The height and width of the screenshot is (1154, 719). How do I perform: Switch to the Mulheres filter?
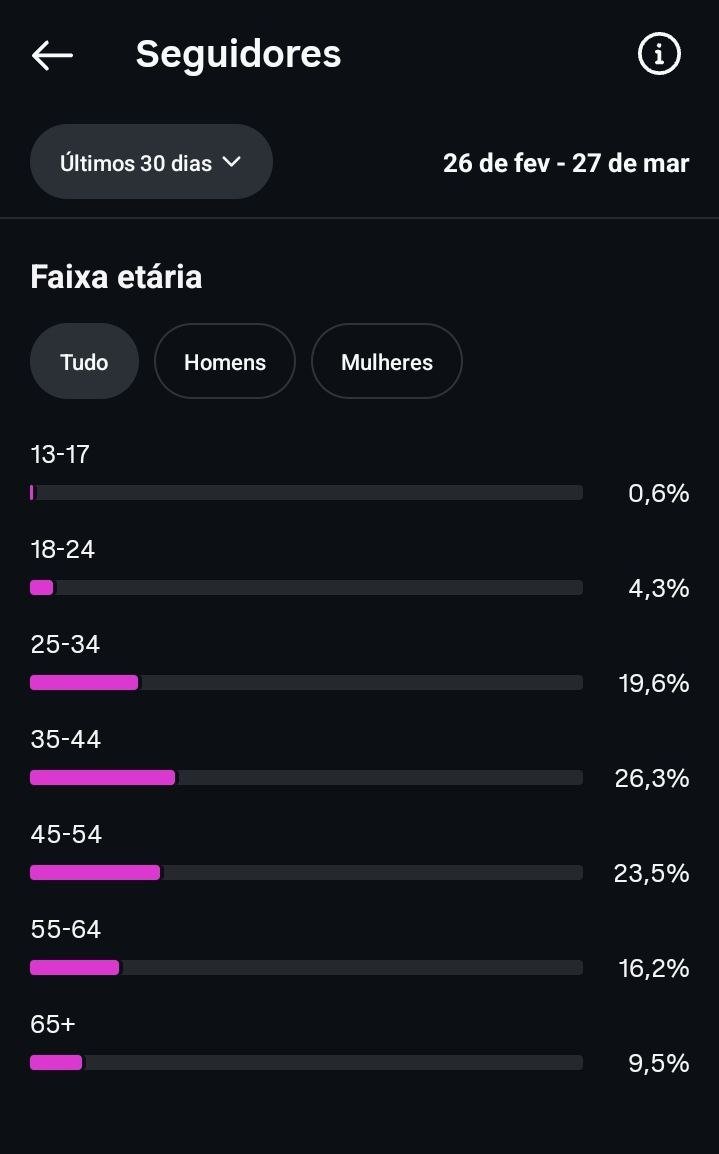(x=387, y=362)
